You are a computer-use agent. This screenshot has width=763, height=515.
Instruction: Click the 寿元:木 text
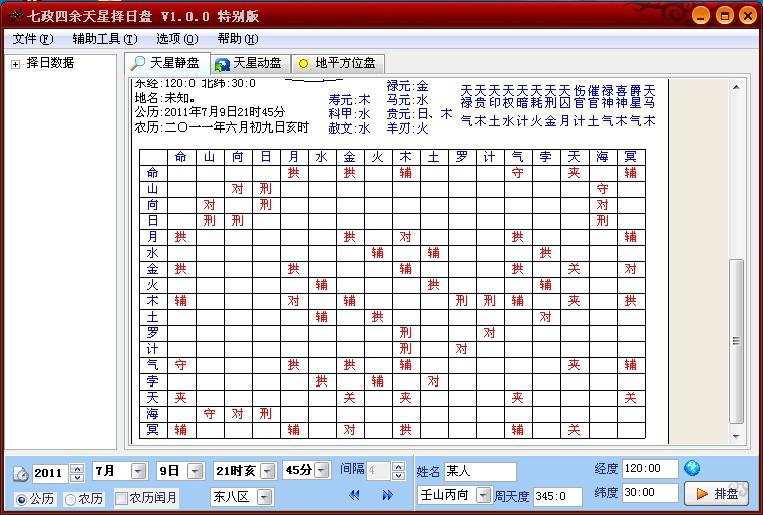point(349,100)
